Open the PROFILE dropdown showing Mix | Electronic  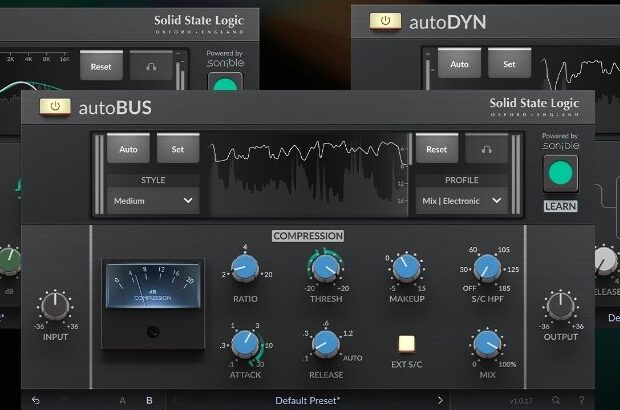coord(461,201)
